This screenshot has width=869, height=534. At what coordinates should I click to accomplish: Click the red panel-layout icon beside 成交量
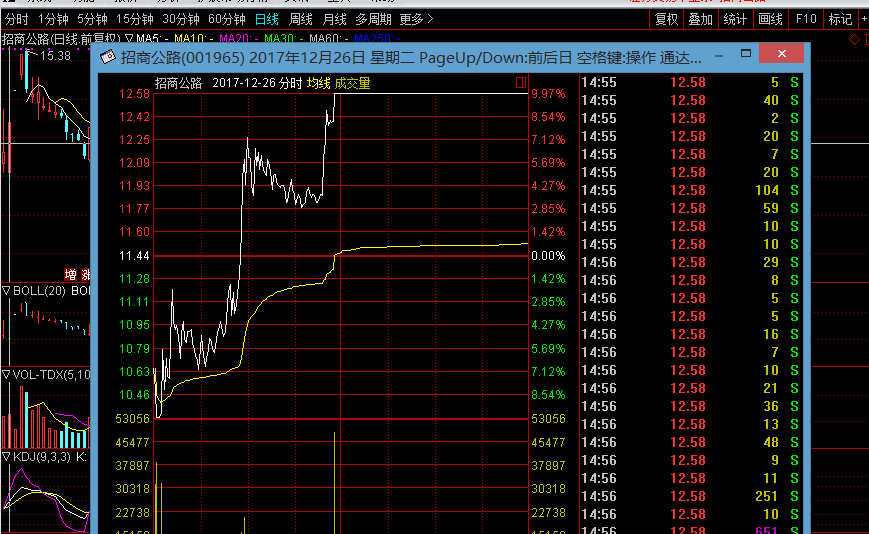[x=520, y=83]
